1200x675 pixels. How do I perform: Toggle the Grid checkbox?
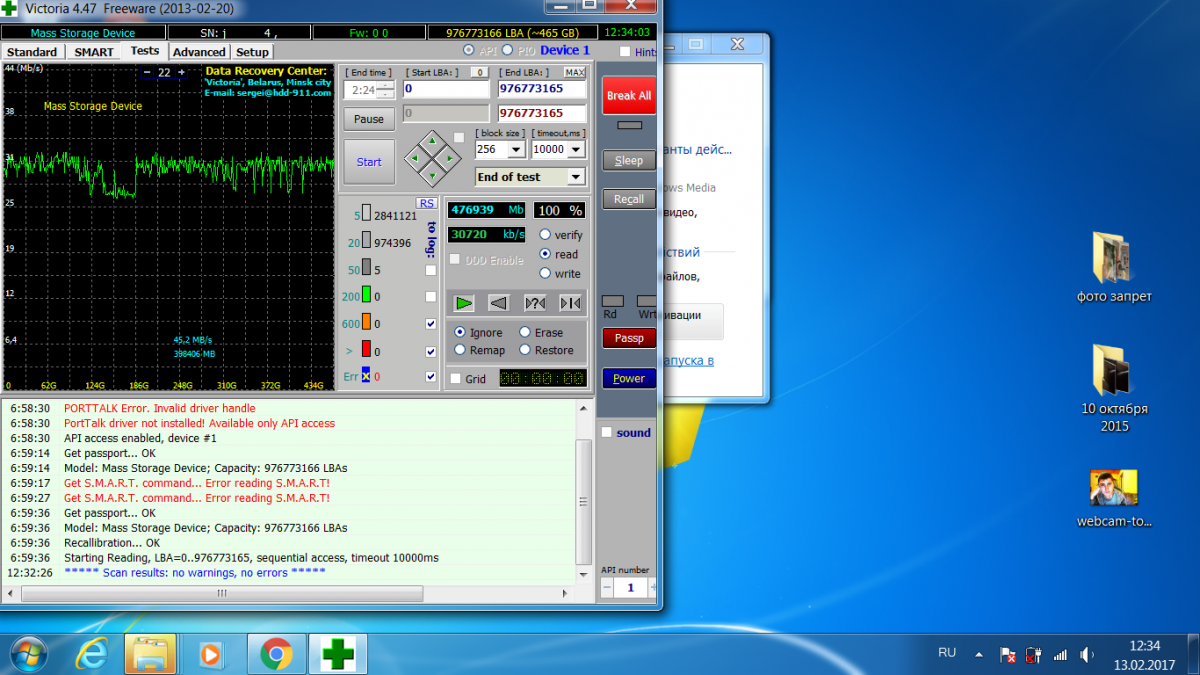pyautogui.click(x=456, y=379)
